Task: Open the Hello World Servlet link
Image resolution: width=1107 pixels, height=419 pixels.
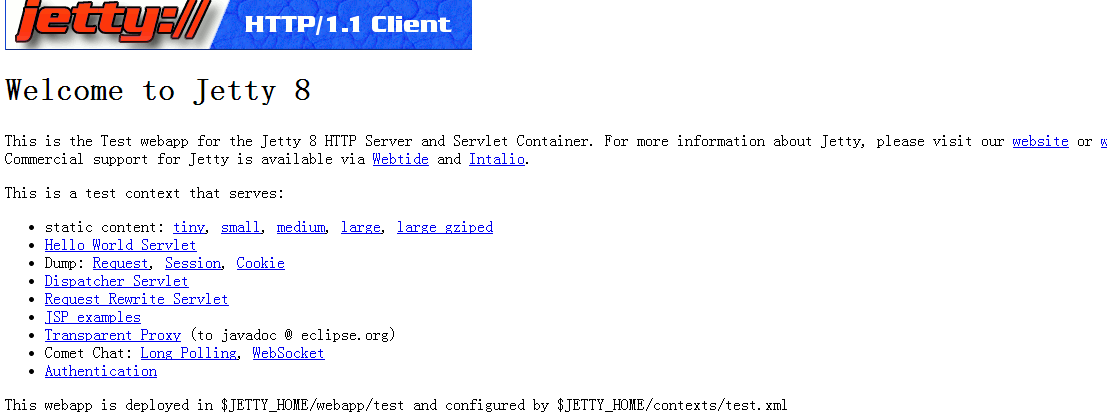Action: click(x=121, y=245)
